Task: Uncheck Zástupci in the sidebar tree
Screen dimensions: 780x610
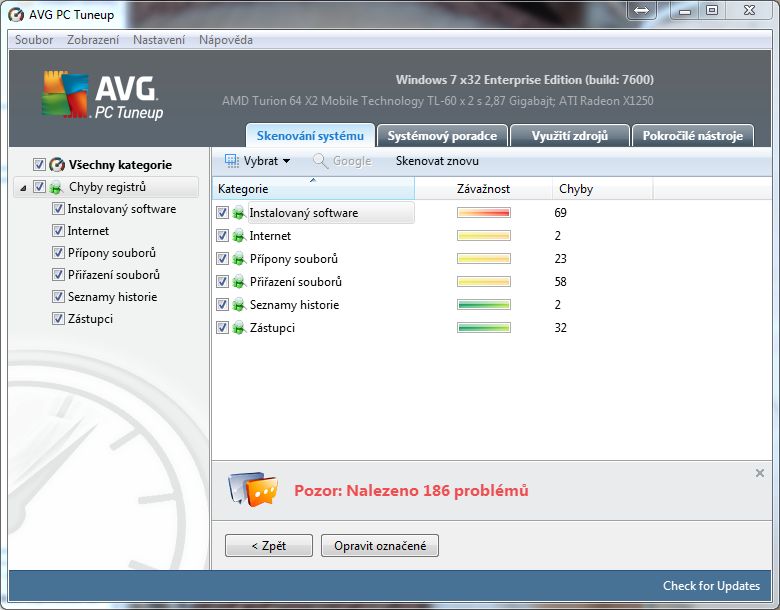Action: tap(58, 318)
